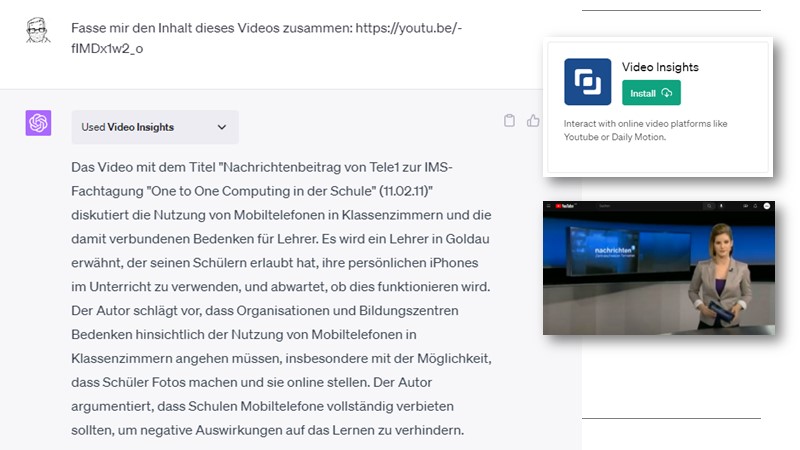Copy the response with the clipboard icon
Viewport: 800px width, 450px height.
pyautogui.click(x=509, y=120)
